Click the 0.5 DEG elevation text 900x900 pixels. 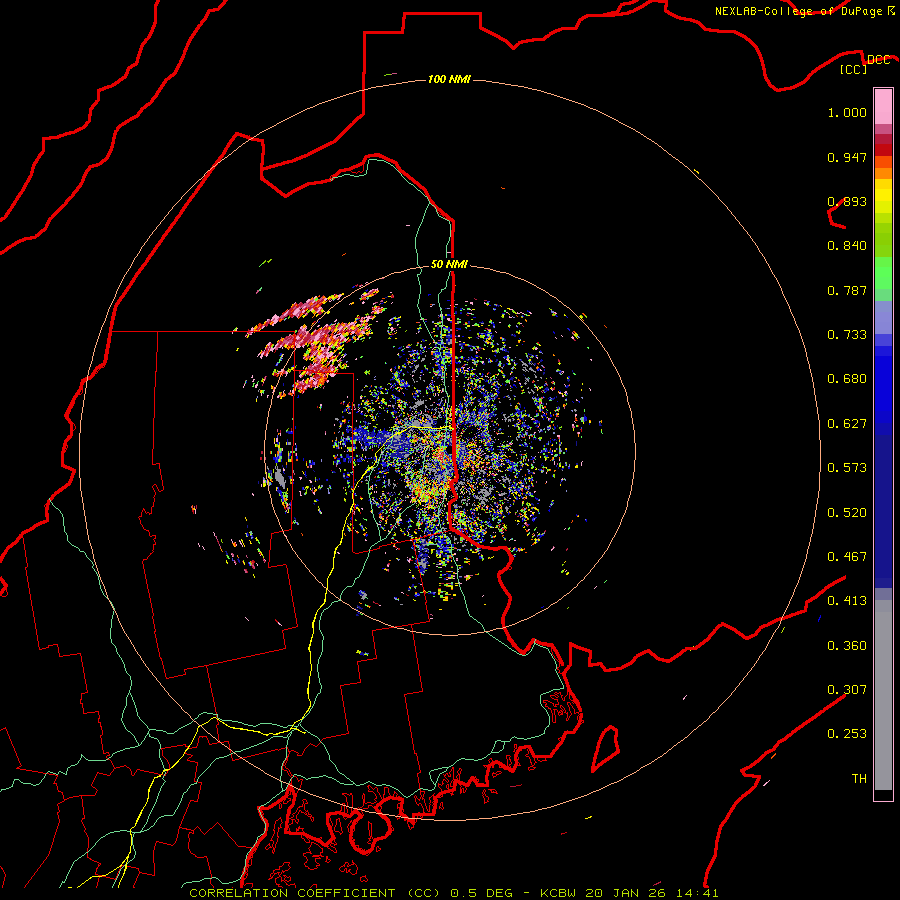[481, 893]
